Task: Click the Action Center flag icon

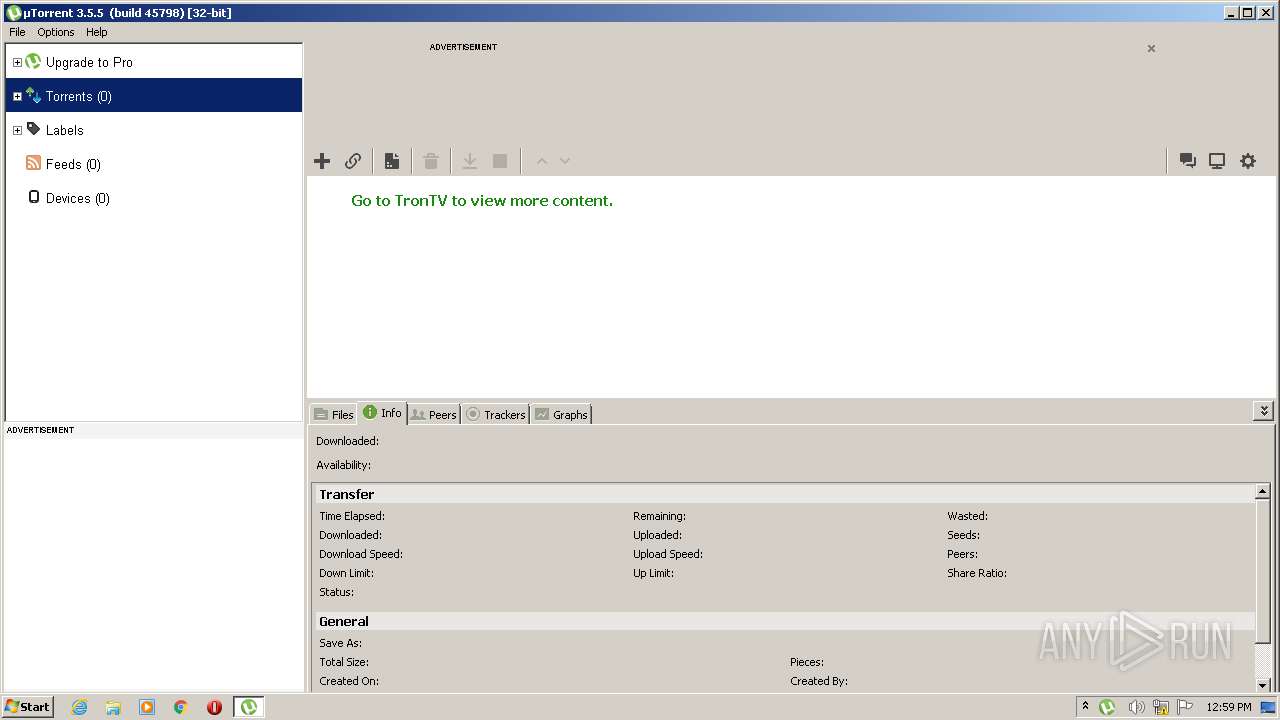Action: (x=1186, y=707)
